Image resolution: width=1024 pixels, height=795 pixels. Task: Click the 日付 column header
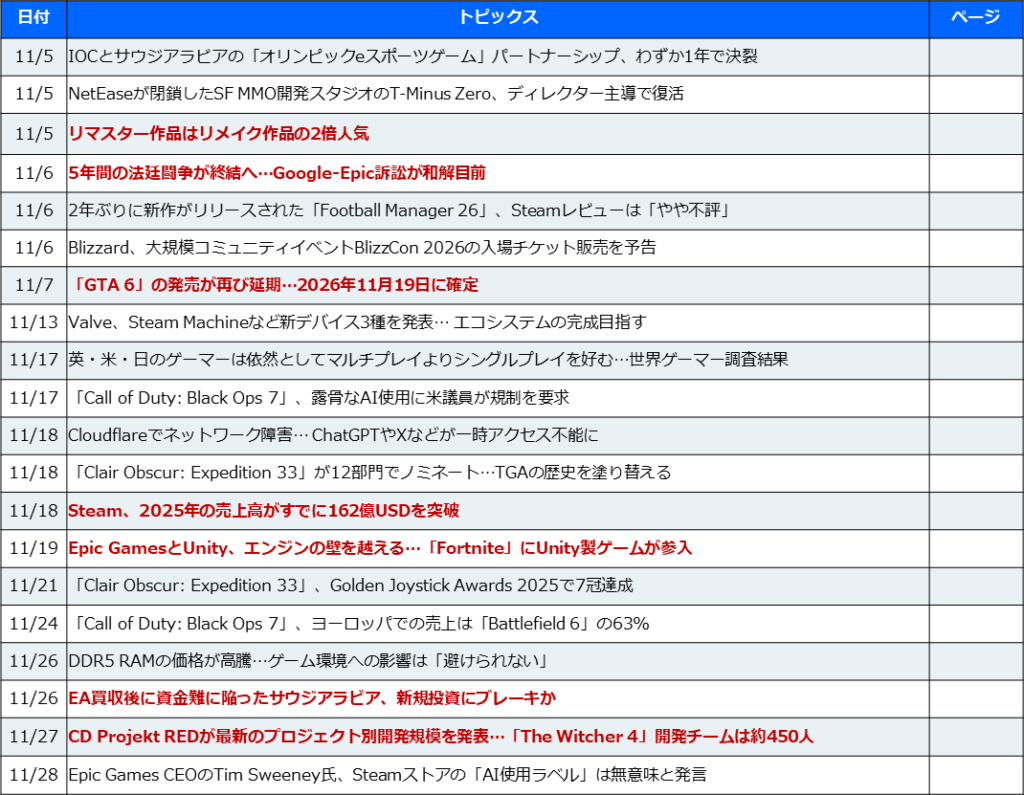tap(33, 18)
